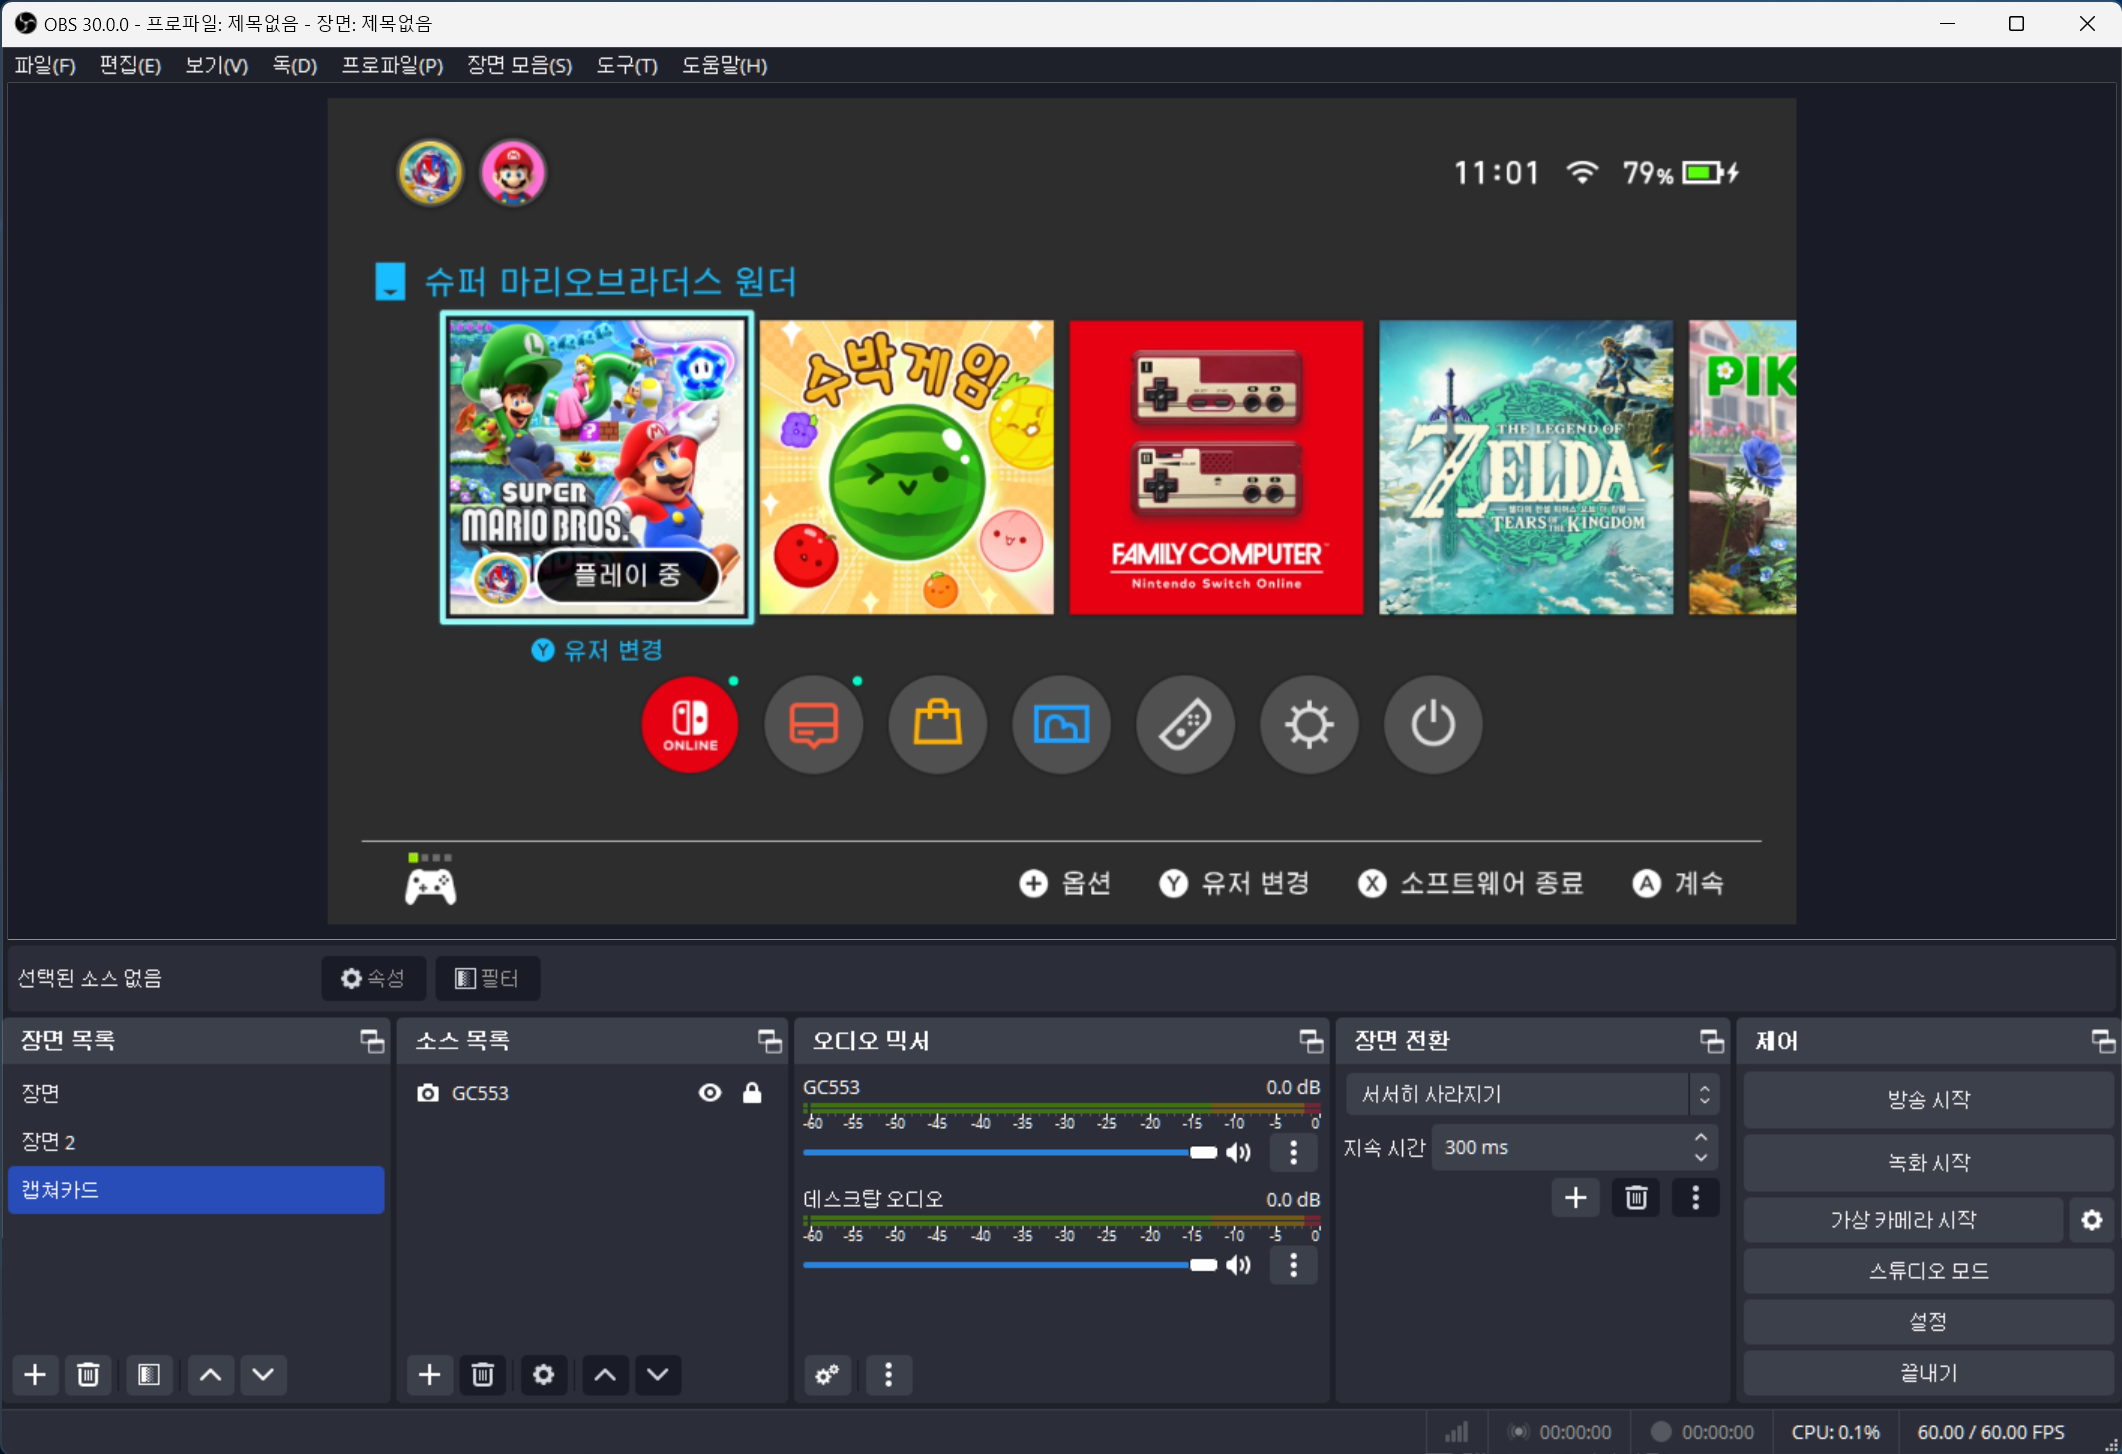
Task: Open the 도구(T) menu
Action: (626, 66)
